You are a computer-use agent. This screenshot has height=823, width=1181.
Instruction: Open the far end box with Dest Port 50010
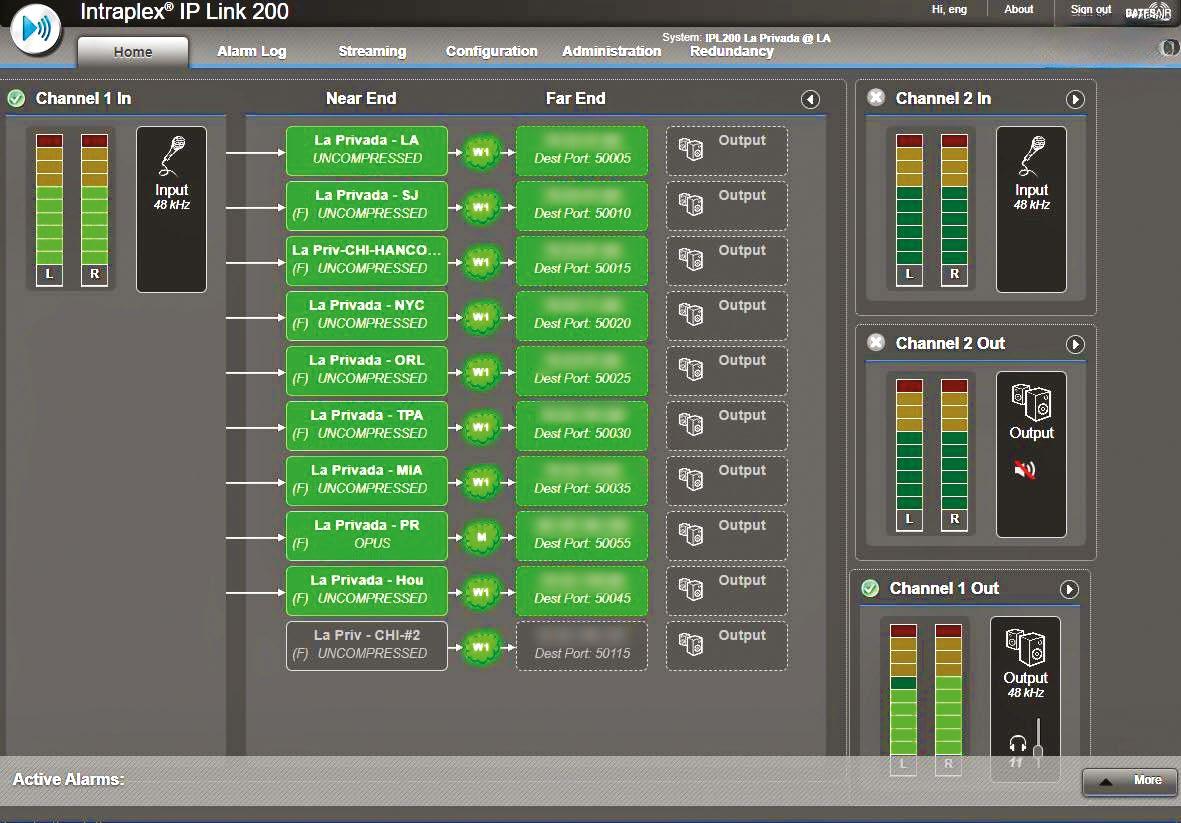click(581, 206)
